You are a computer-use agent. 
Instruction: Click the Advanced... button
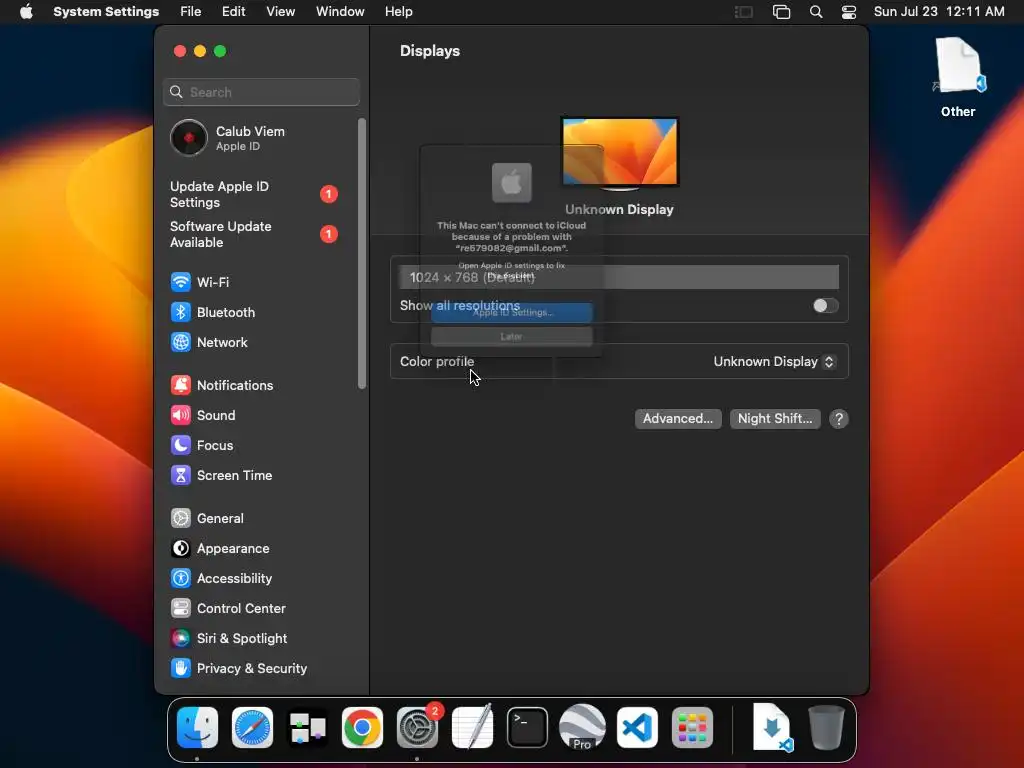[x=678, y=419]
